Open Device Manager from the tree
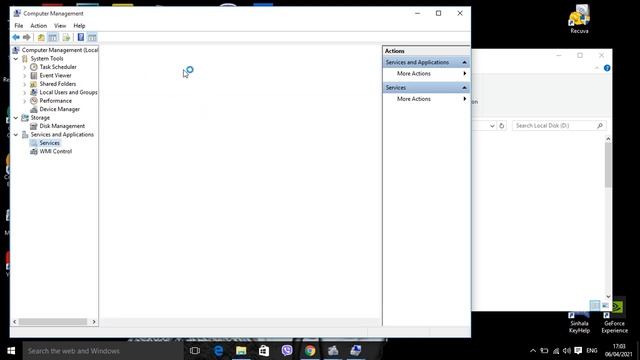This screenshot has height=360, width=640. (60, 109)
